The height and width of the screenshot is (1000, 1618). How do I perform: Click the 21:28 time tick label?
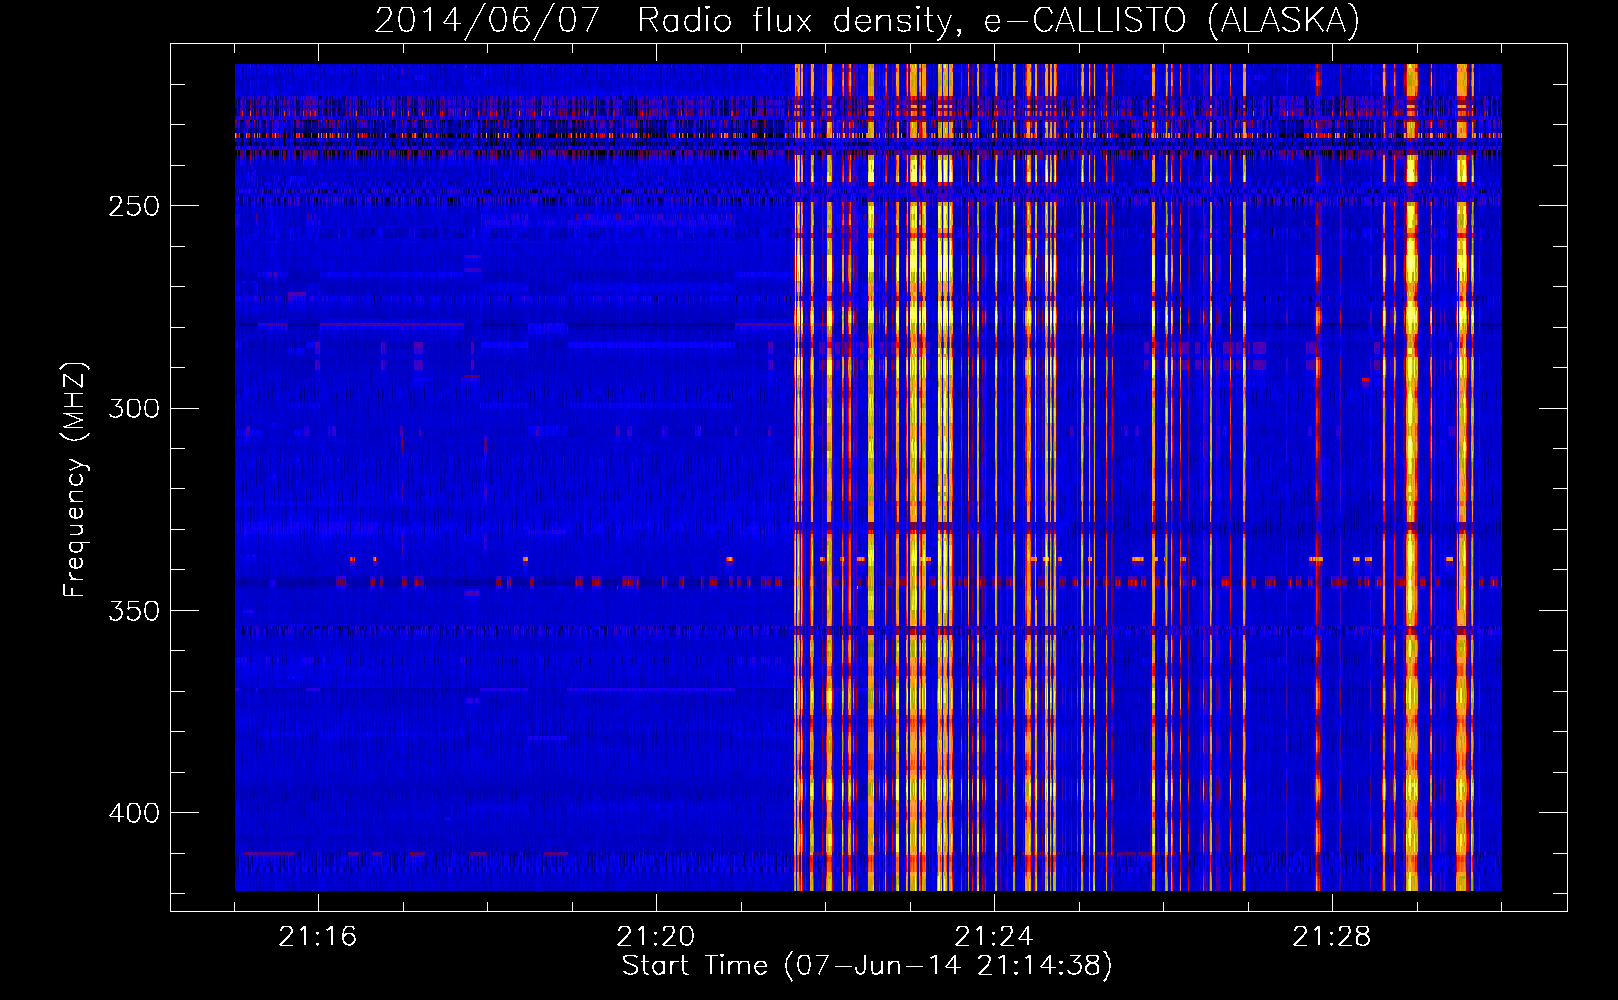point(1332,937)
